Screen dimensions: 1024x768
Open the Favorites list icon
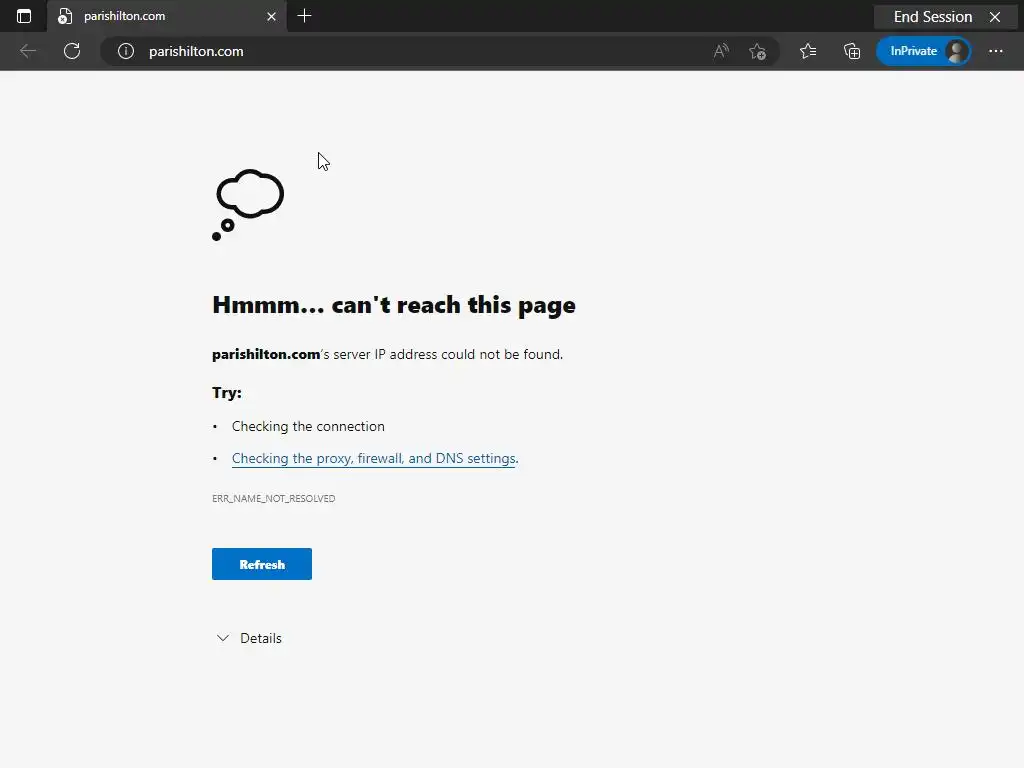808,51
